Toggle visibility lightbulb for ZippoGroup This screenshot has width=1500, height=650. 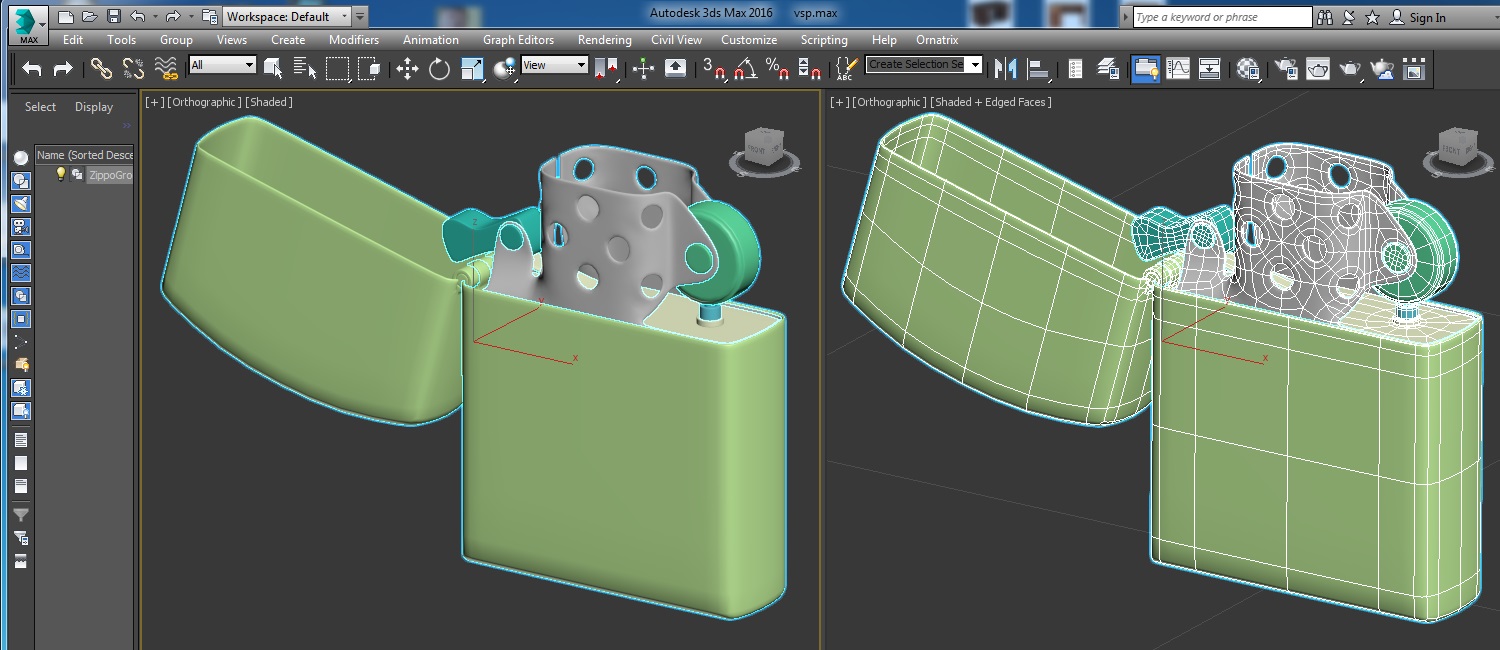click(x=60, y=174)
